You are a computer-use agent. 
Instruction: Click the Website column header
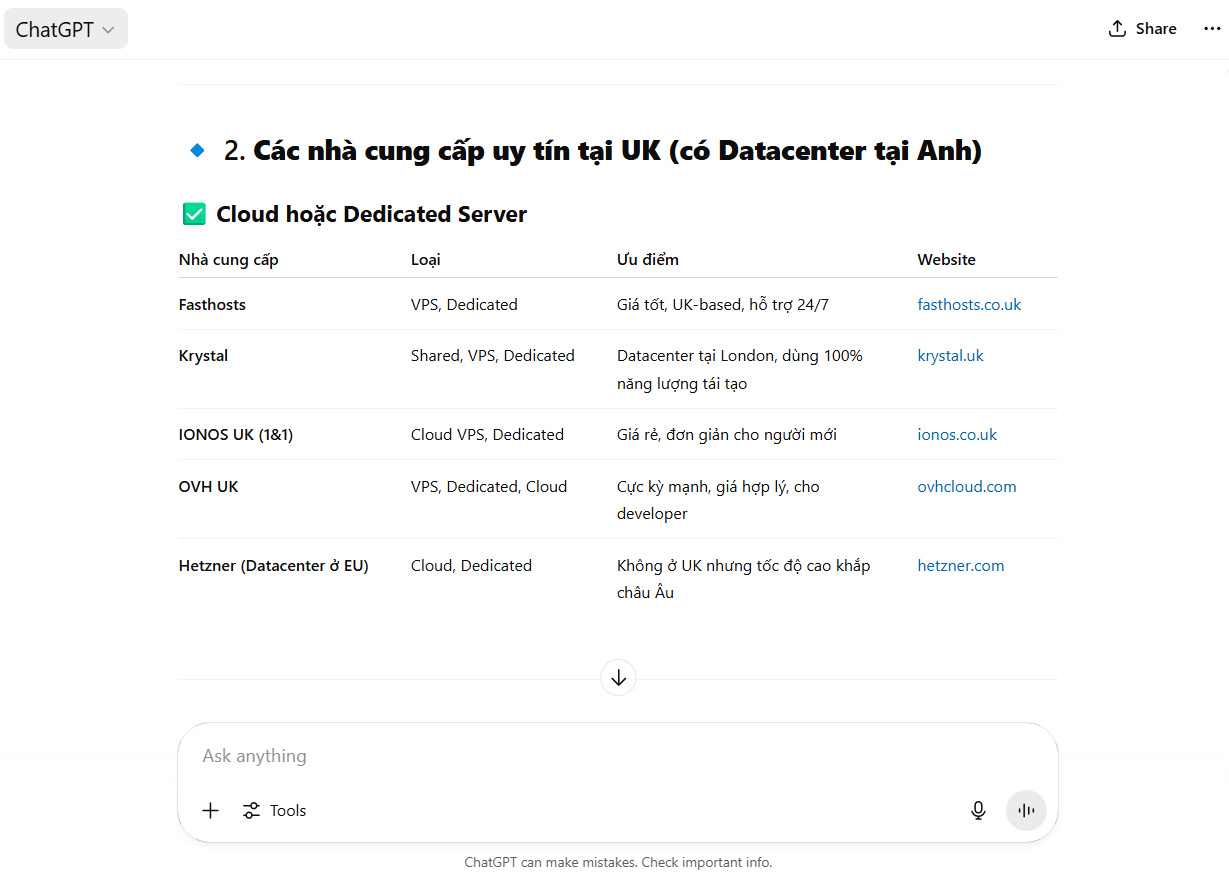pyautogui.click(x=946, y=260)
